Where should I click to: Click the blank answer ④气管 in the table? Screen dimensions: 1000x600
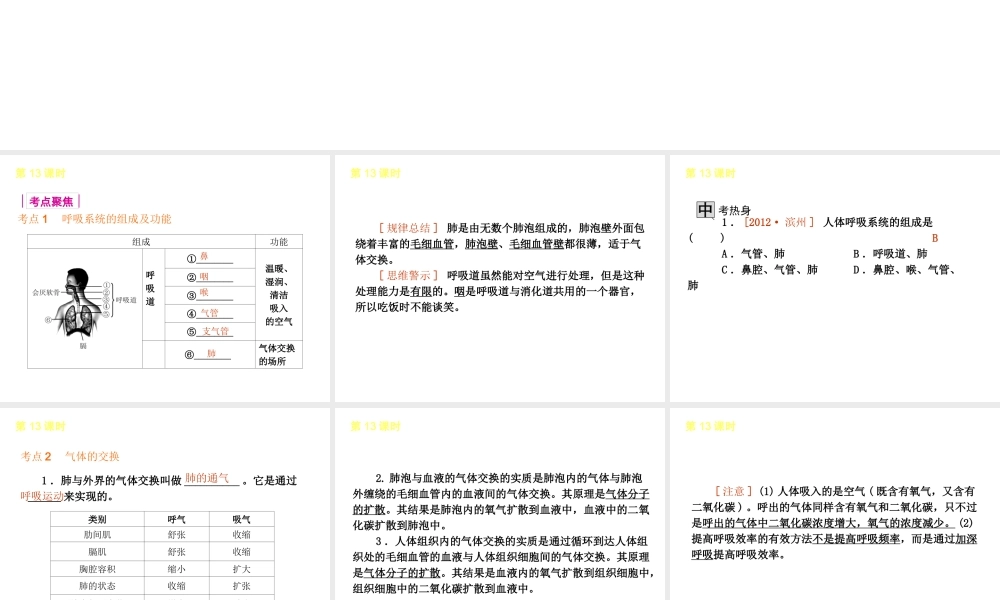click(209, 313)
